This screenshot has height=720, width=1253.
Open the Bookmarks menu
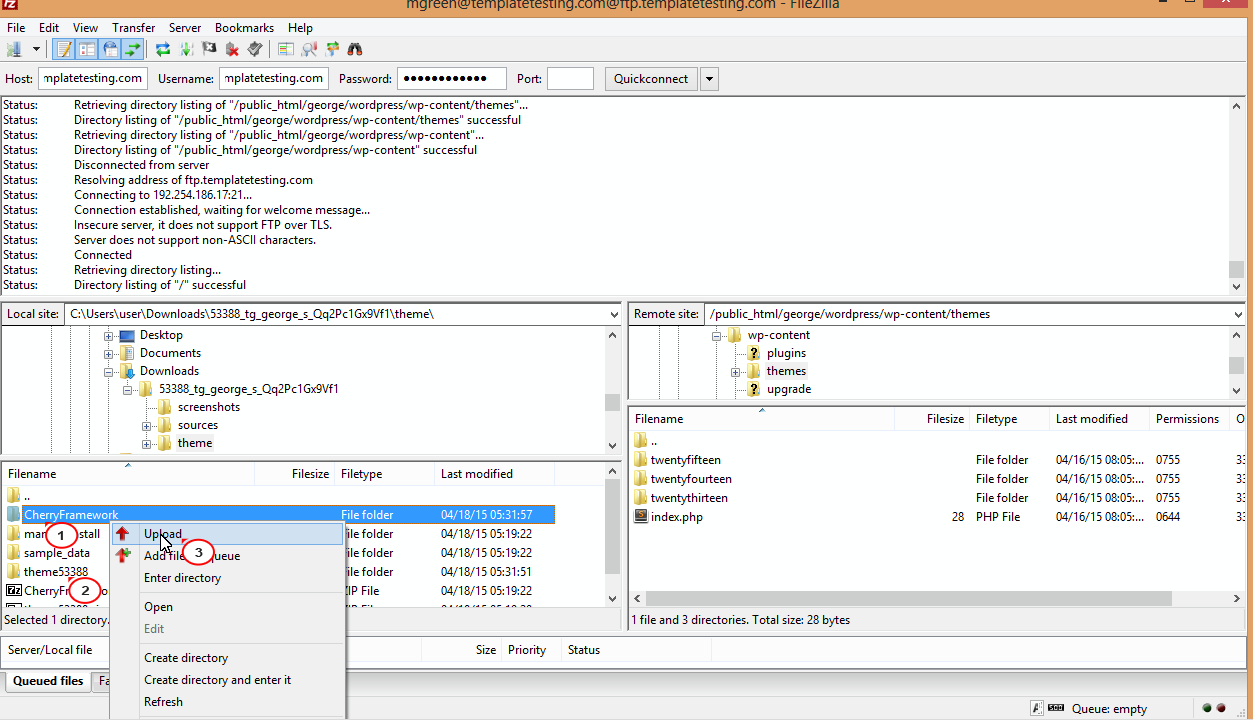tap(243, 28)
